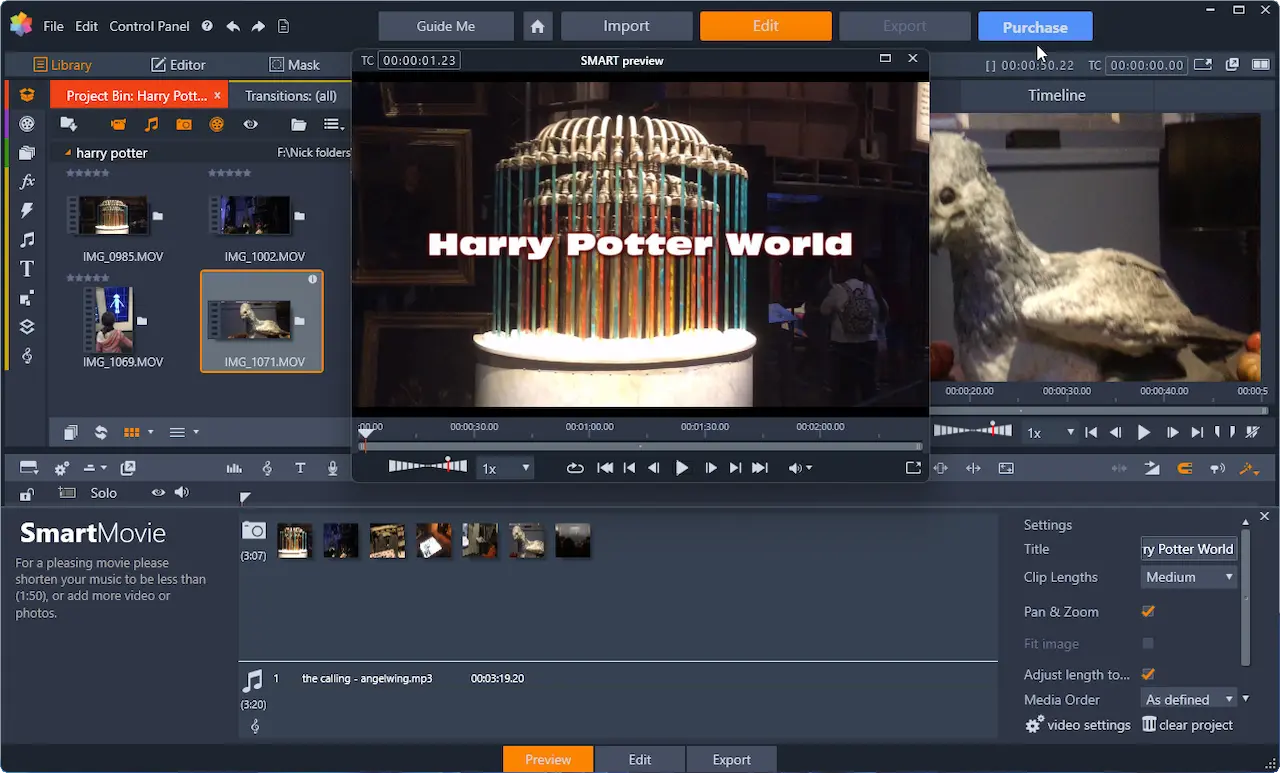
Task: Select the Title creation T icon near the microphone
Action: 300,467
